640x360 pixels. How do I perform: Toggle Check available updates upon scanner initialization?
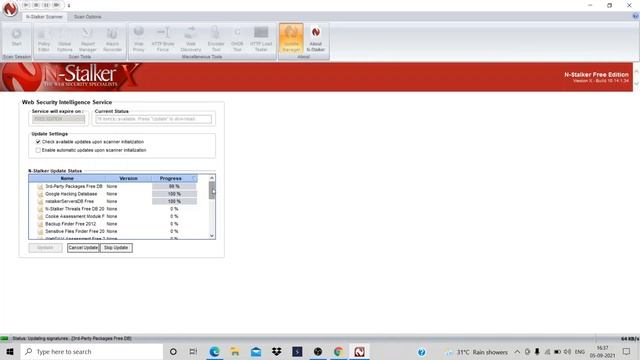tap(38, 142)
